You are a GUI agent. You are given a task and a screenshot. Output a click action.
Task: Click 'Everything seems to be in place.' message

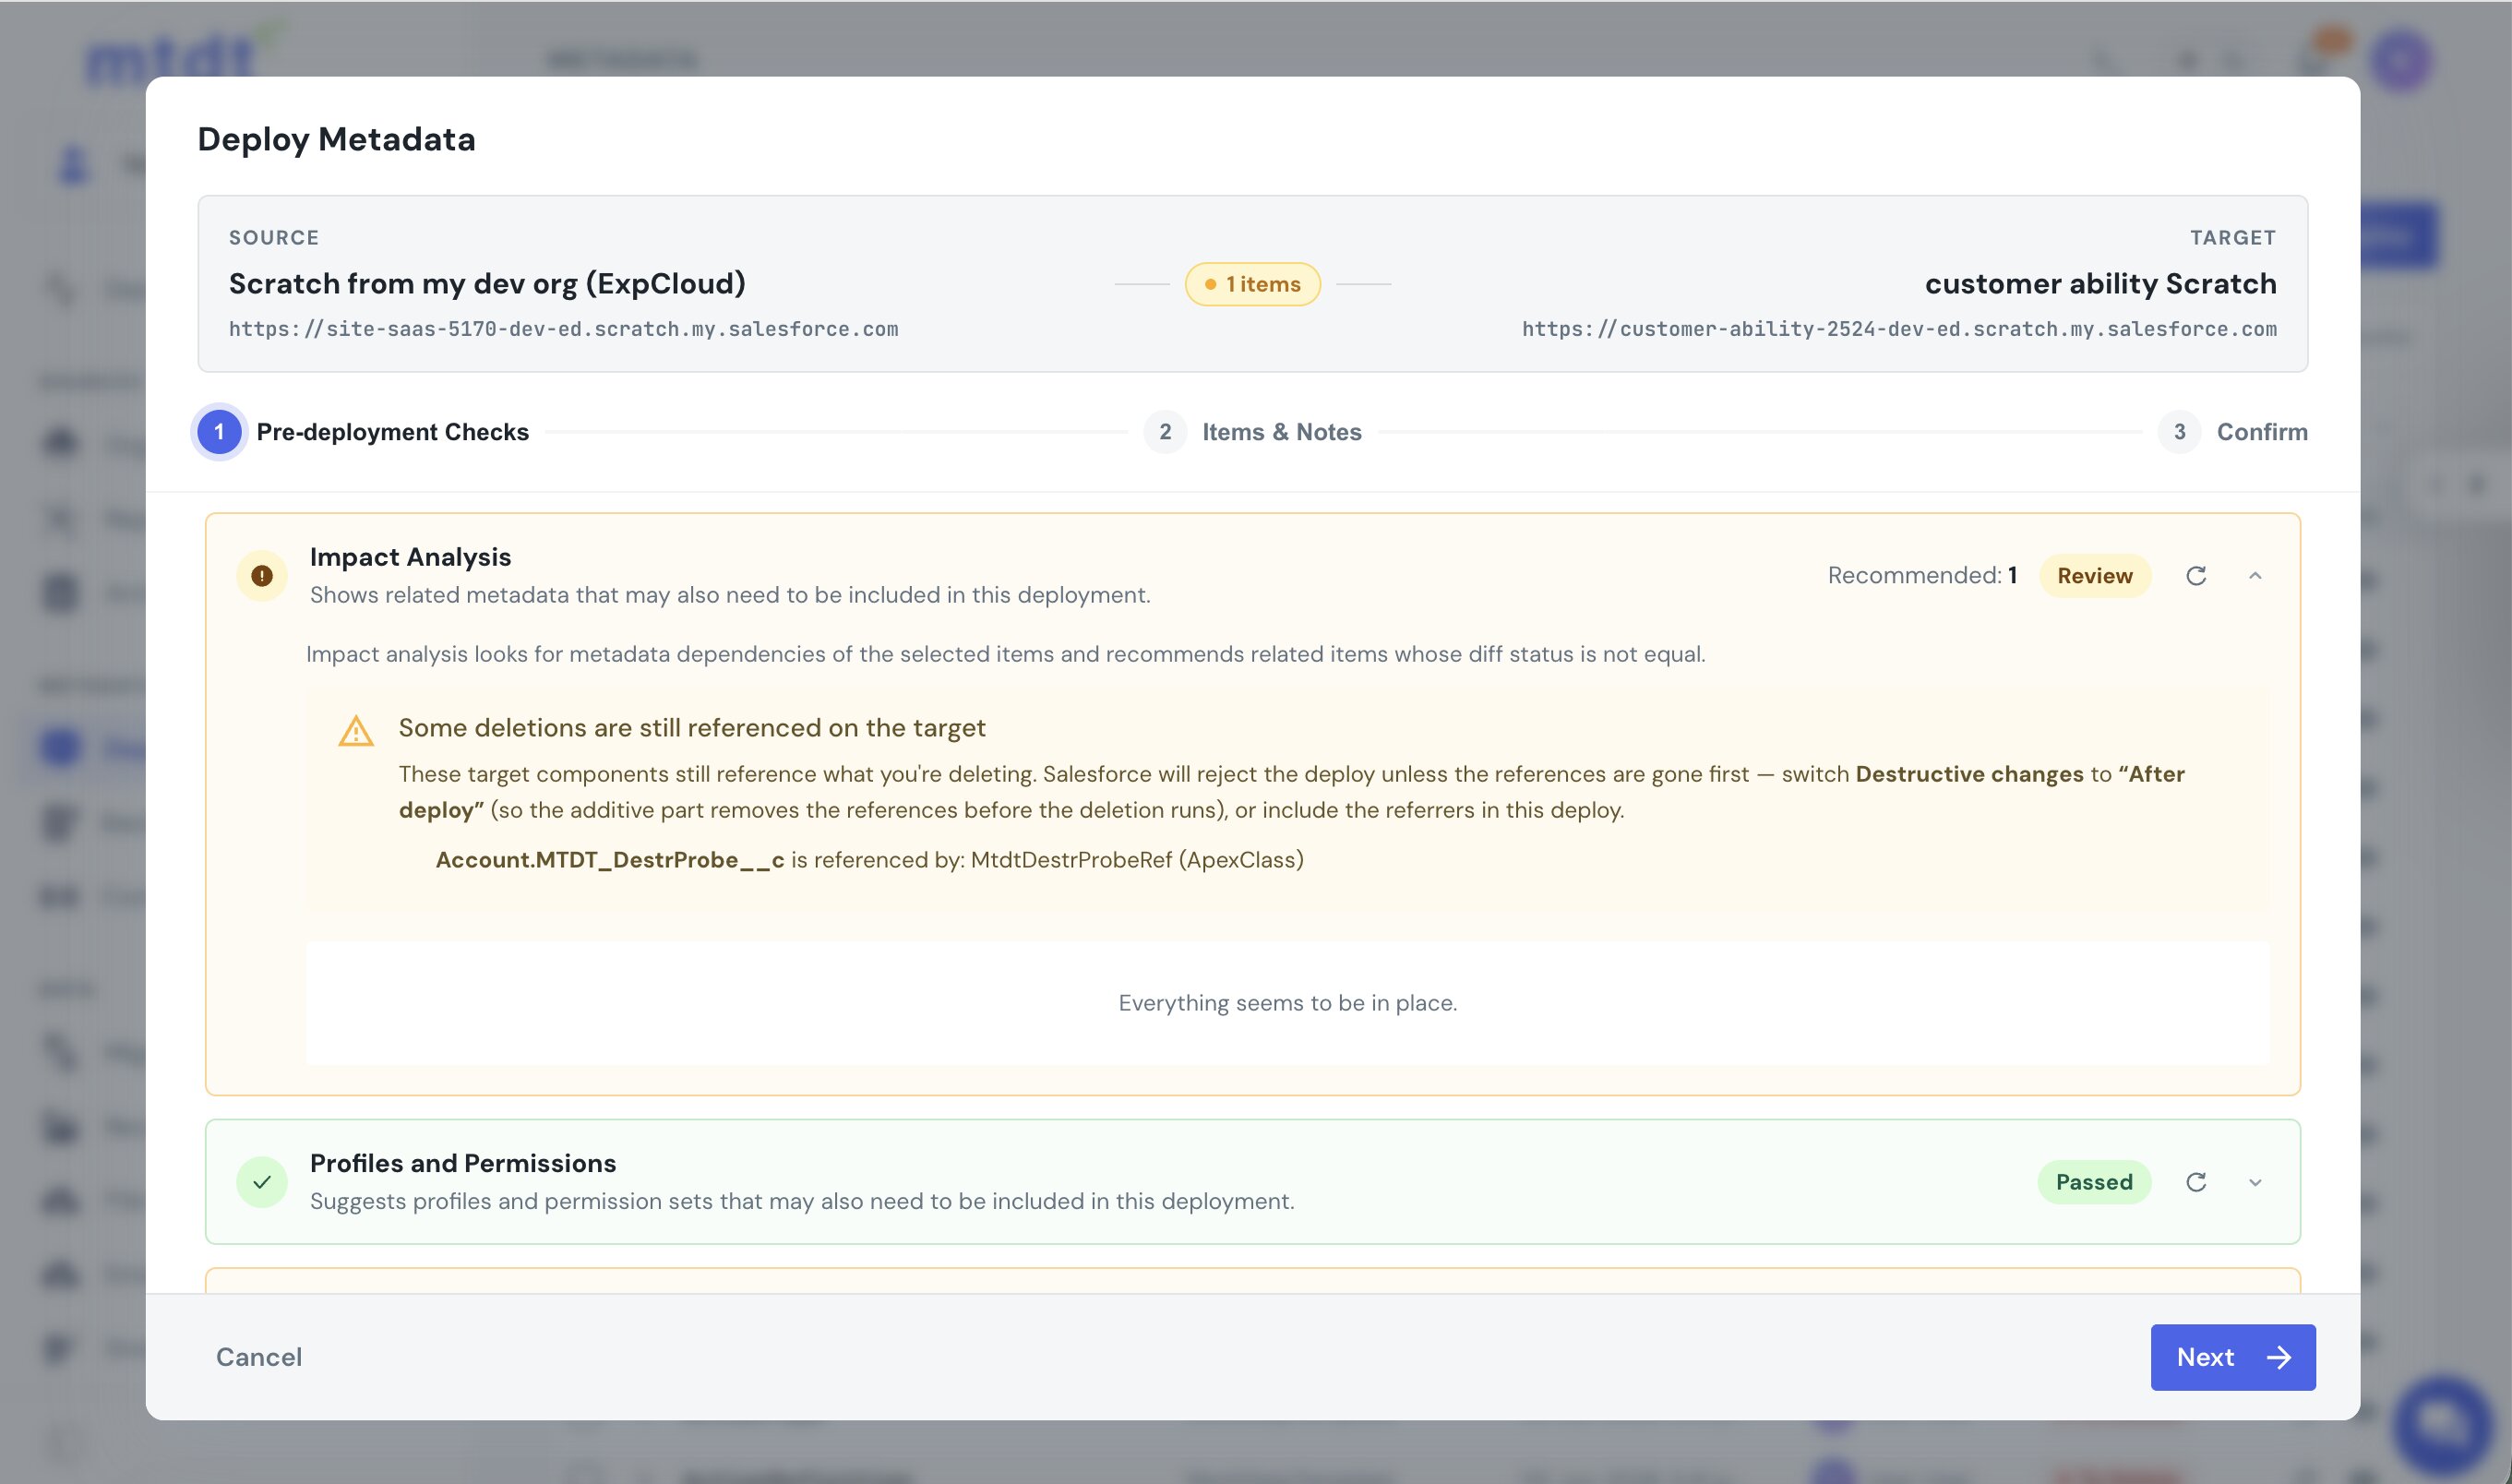click(1287, 1003)
